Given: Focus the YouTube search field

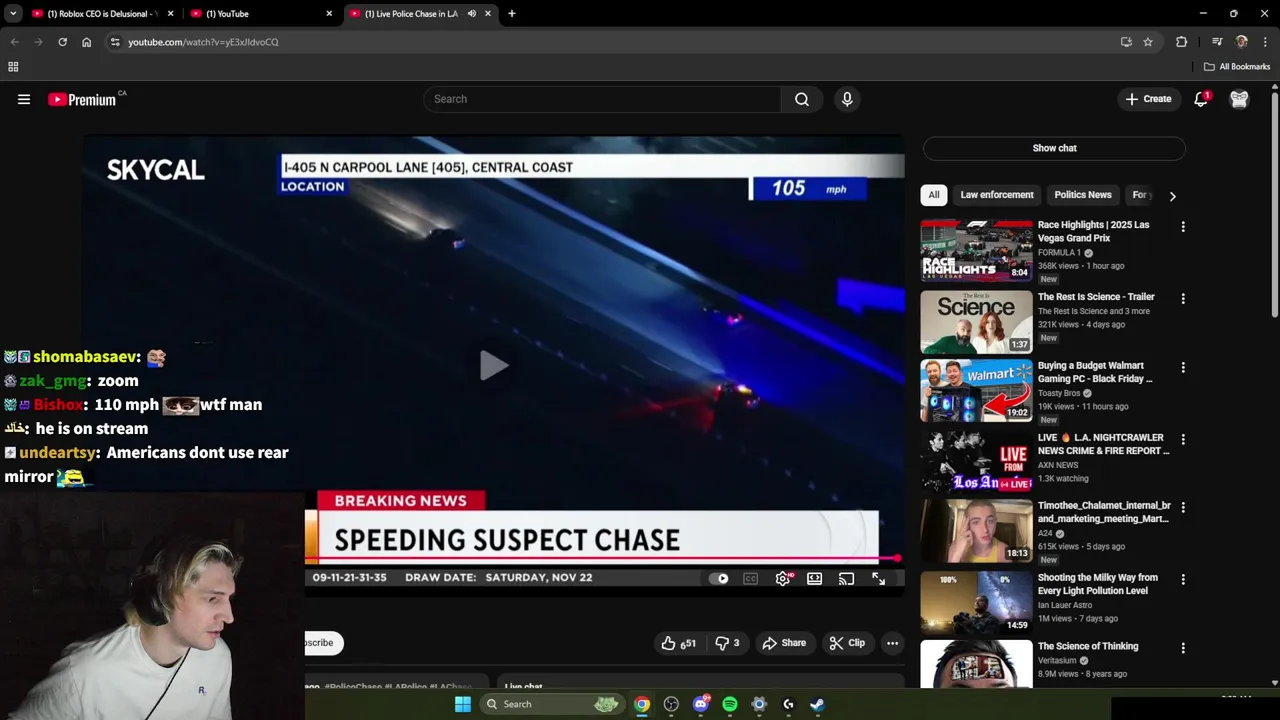Looking at the screenshot, I should pos(602,99).
